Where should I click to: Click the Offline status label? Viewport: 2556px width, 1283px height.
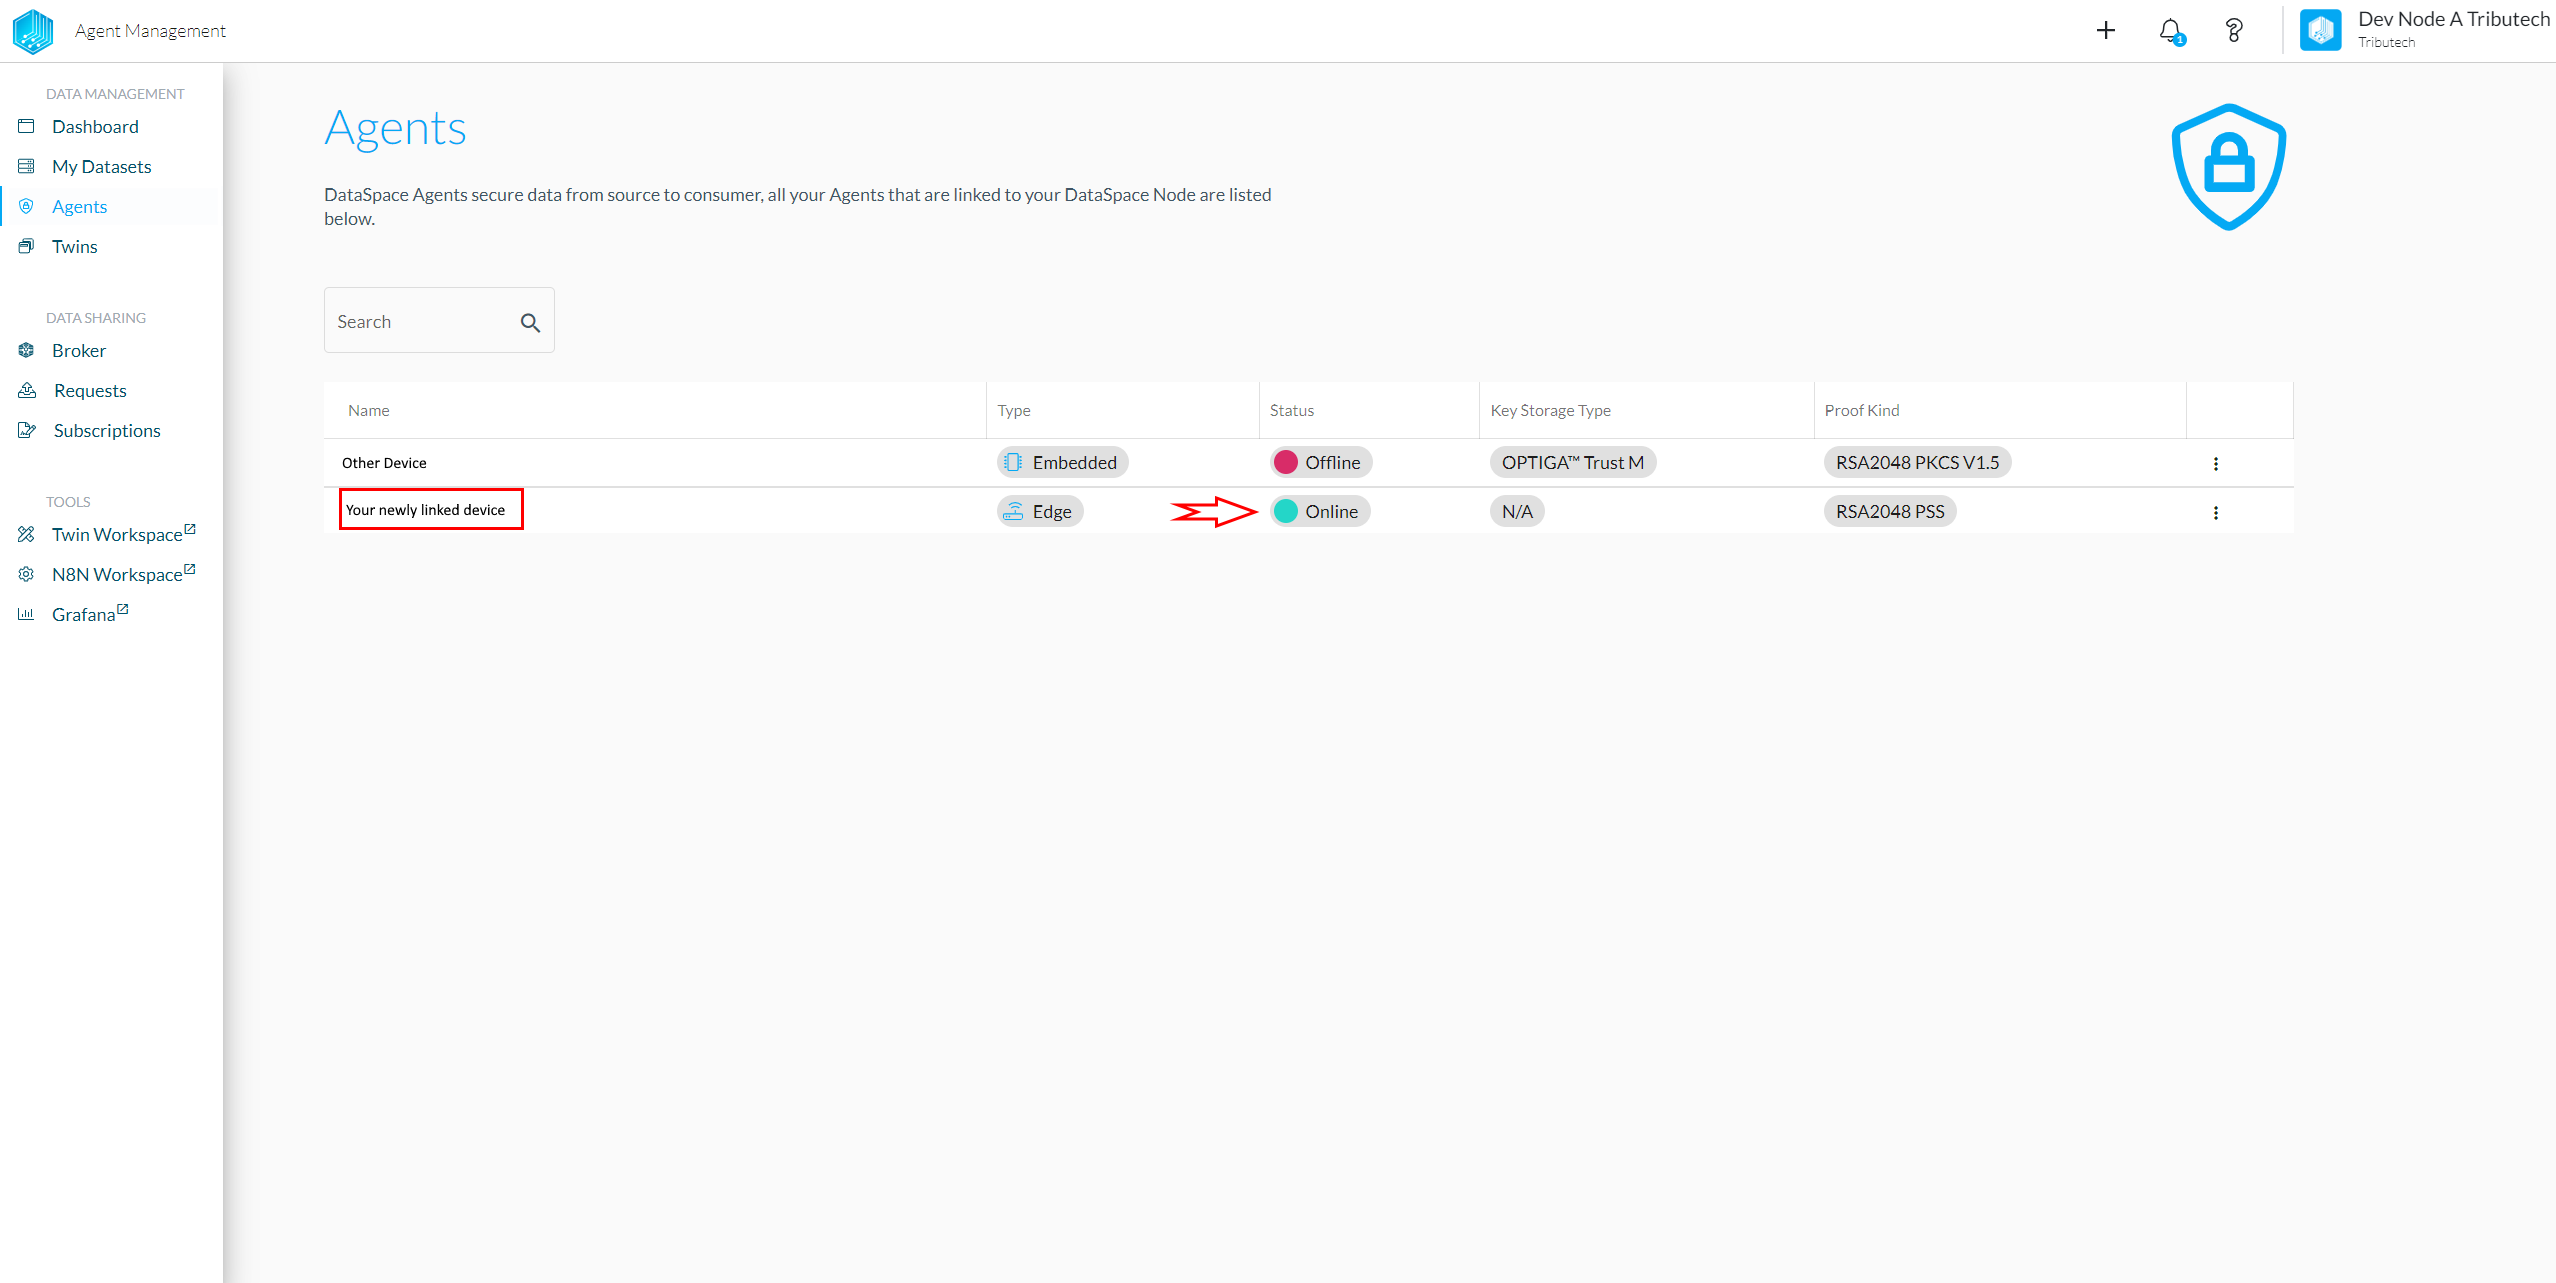[1333, 462]
